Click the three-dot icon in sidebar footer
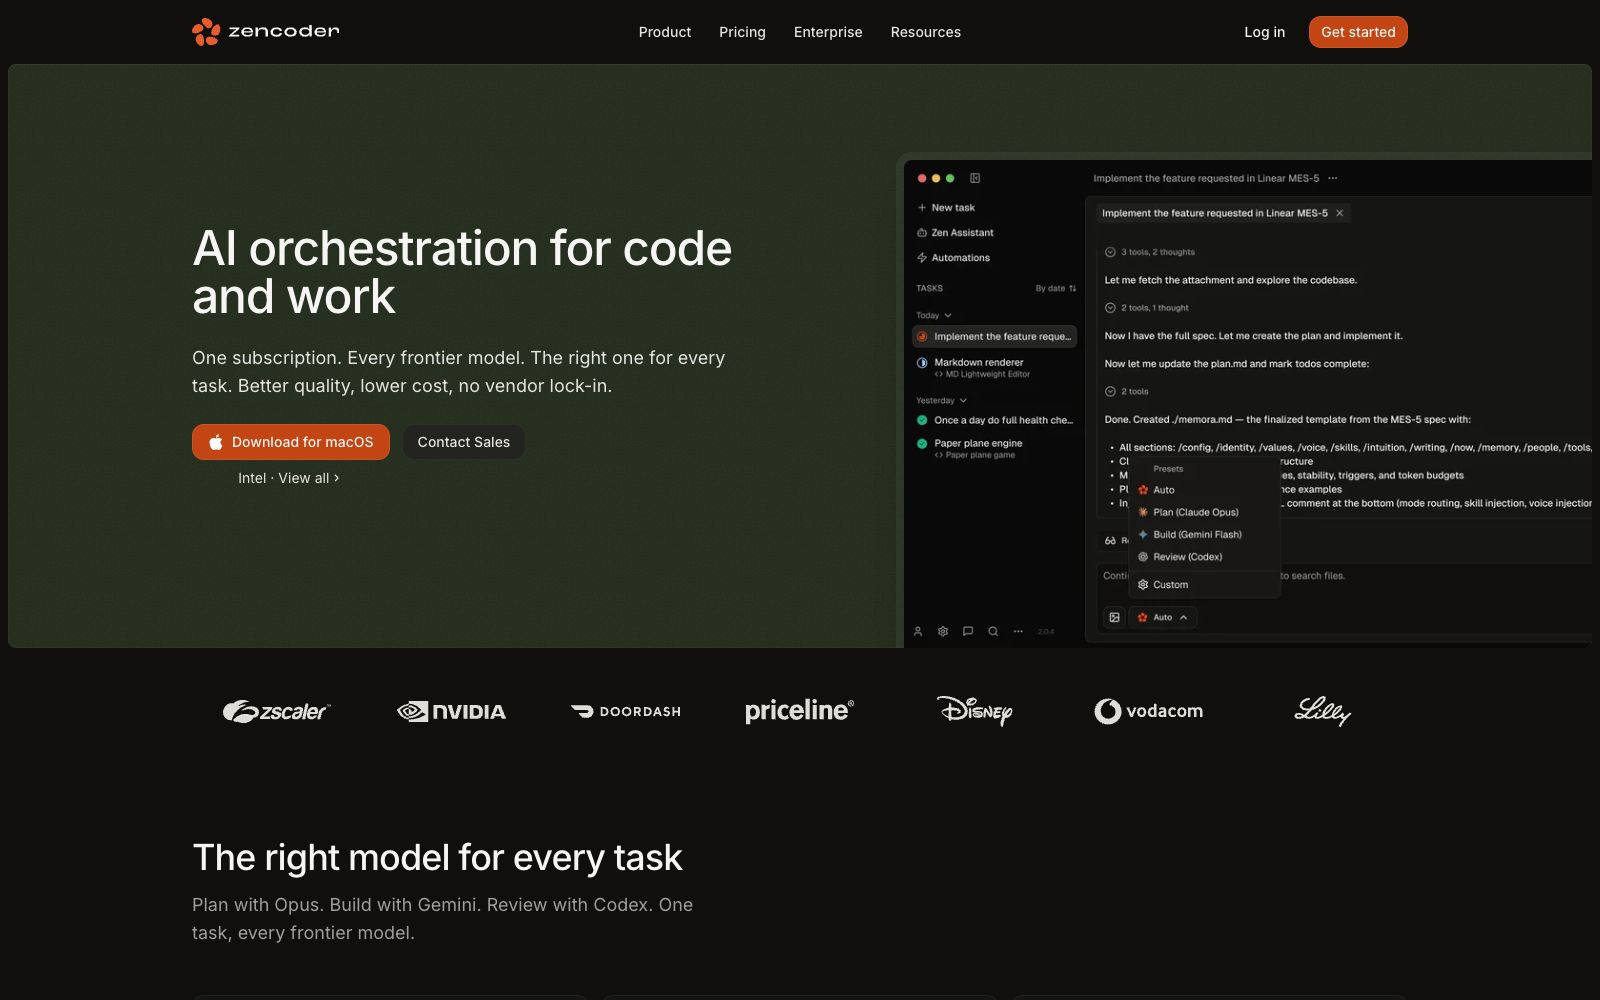 coord(1018,631)
